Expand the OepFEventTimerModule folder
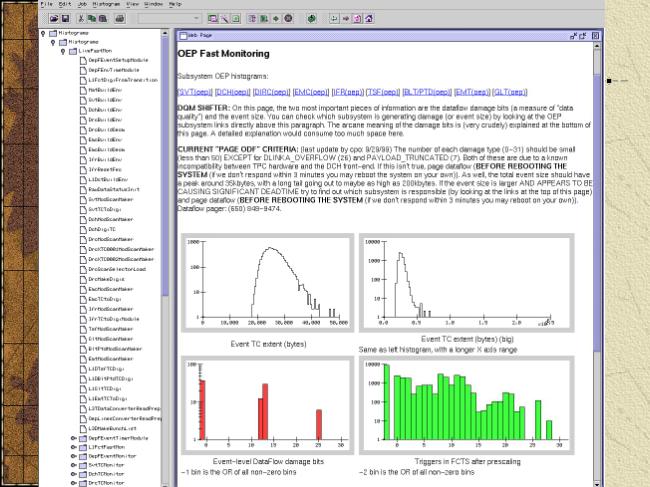The width and height of the screenshot is (650, 487). (72, 438)
